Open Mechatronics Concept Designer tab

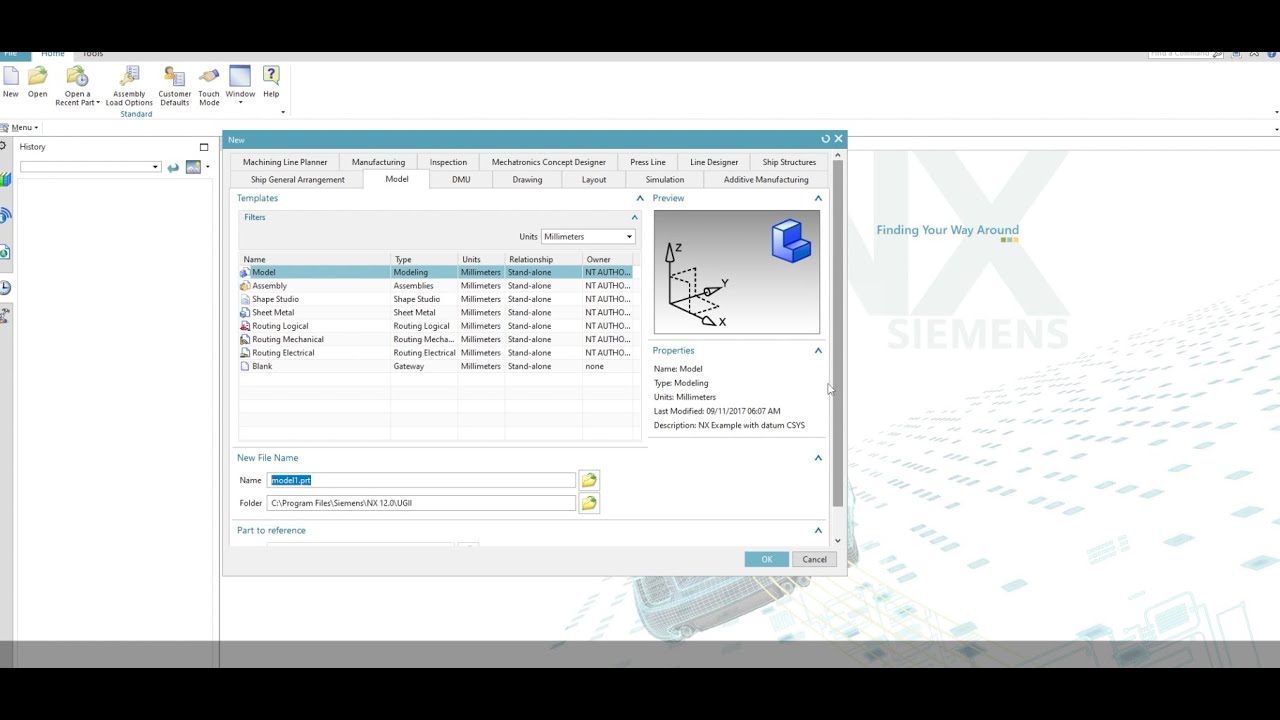click(548, 162)
